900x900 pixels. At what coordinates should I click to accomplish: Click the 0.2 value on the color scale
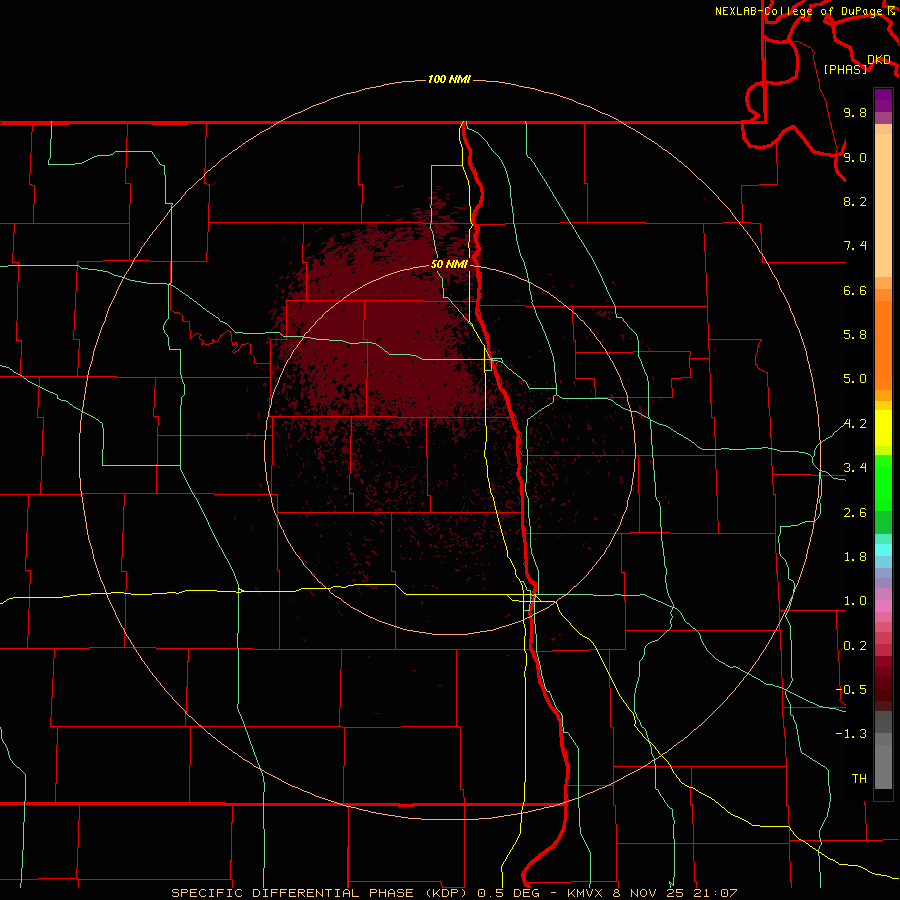click(x=855, y=646)
